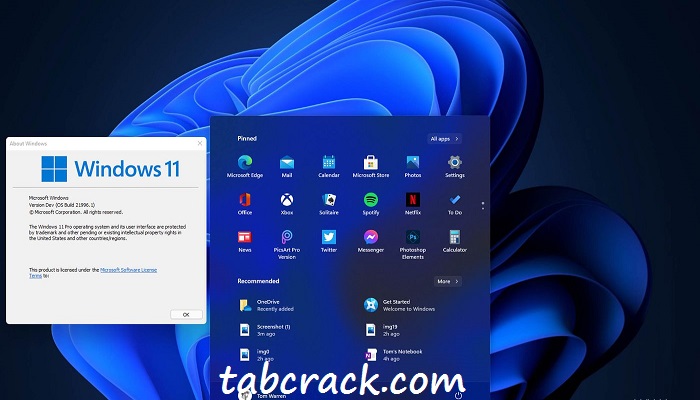
Task: Open recent file img19
Action: [x=382, y=330]
